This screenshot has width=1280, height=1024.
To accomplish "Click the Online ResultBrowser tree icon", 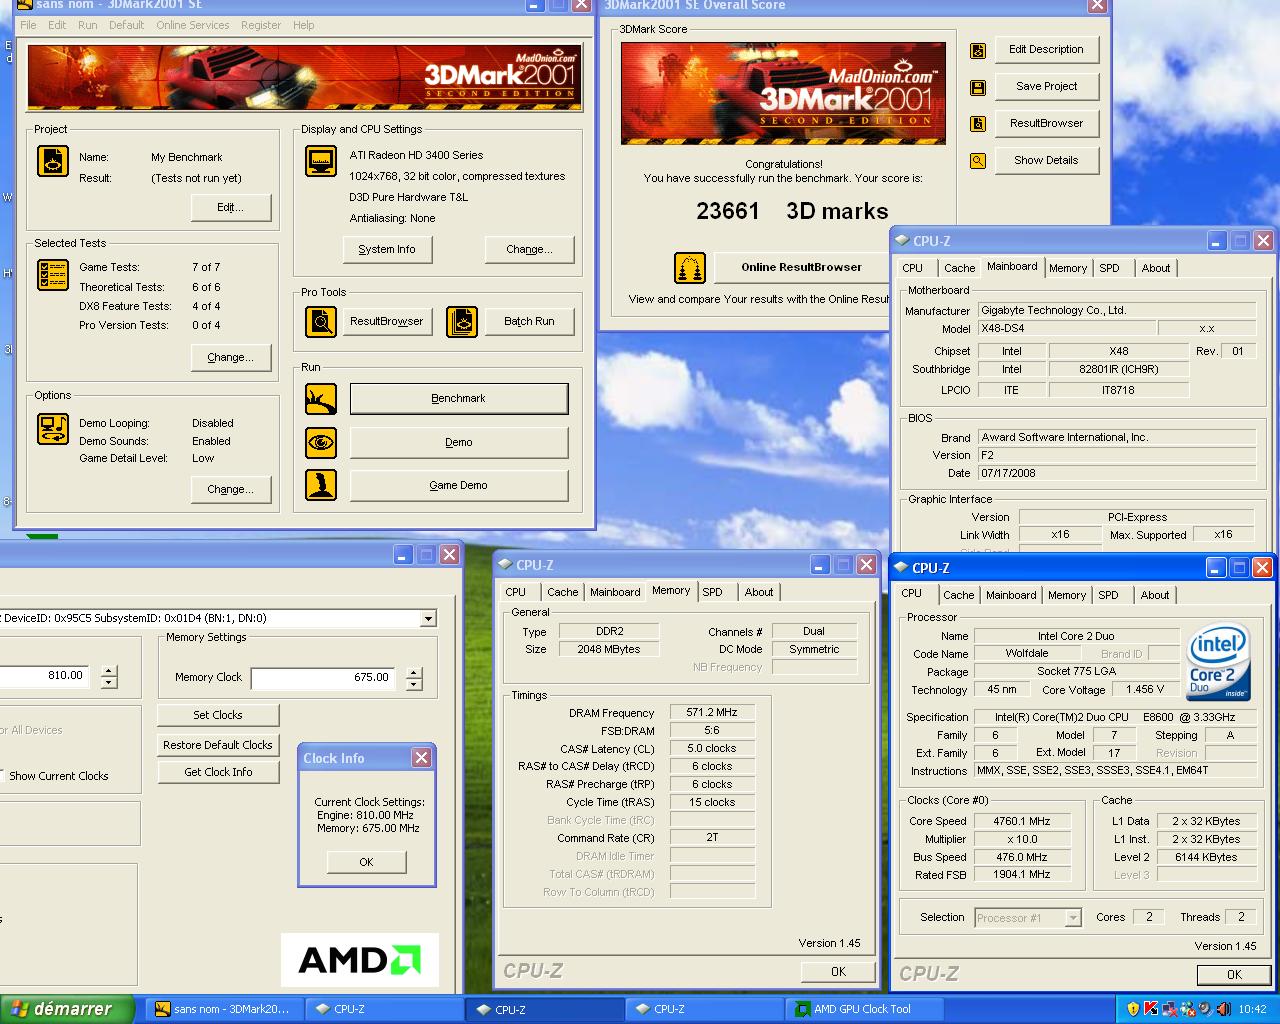I will point(690,267).
